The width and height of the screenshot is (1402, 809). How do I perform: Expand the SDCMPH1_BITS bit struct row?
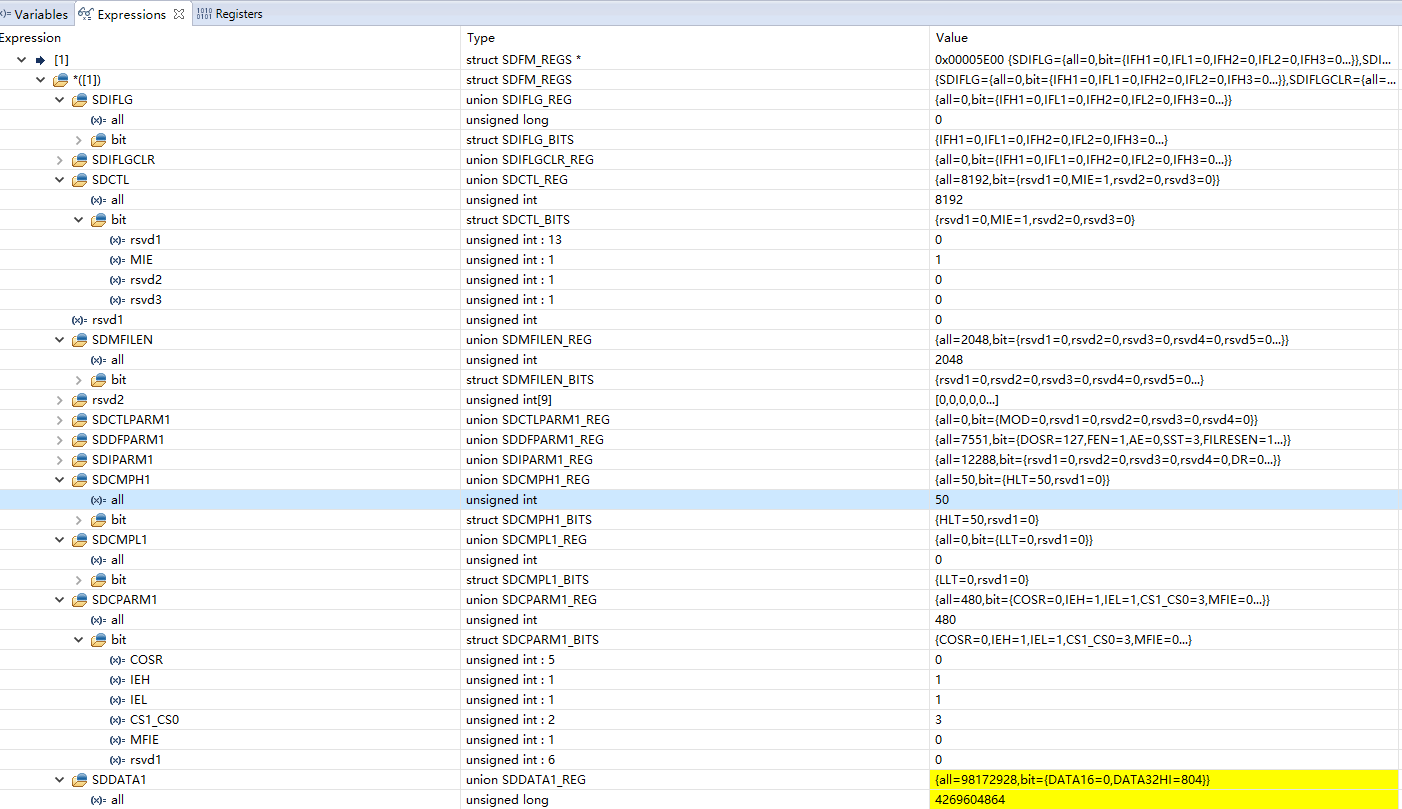79,520
